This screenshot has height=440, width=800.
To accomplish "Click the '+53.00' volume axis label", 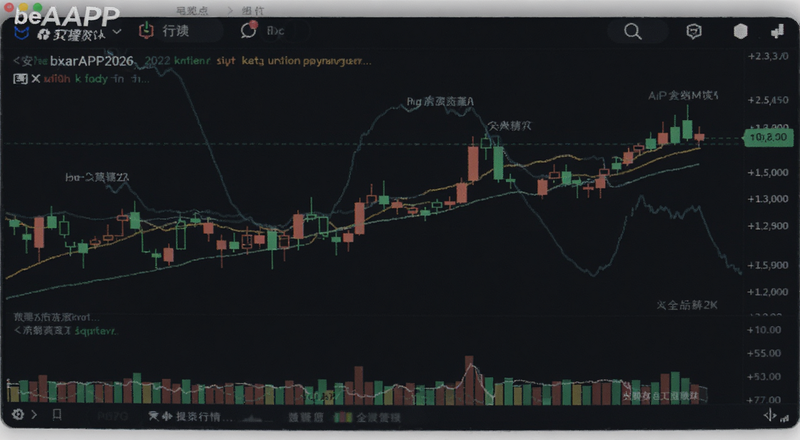I will (x=764, y=377).
